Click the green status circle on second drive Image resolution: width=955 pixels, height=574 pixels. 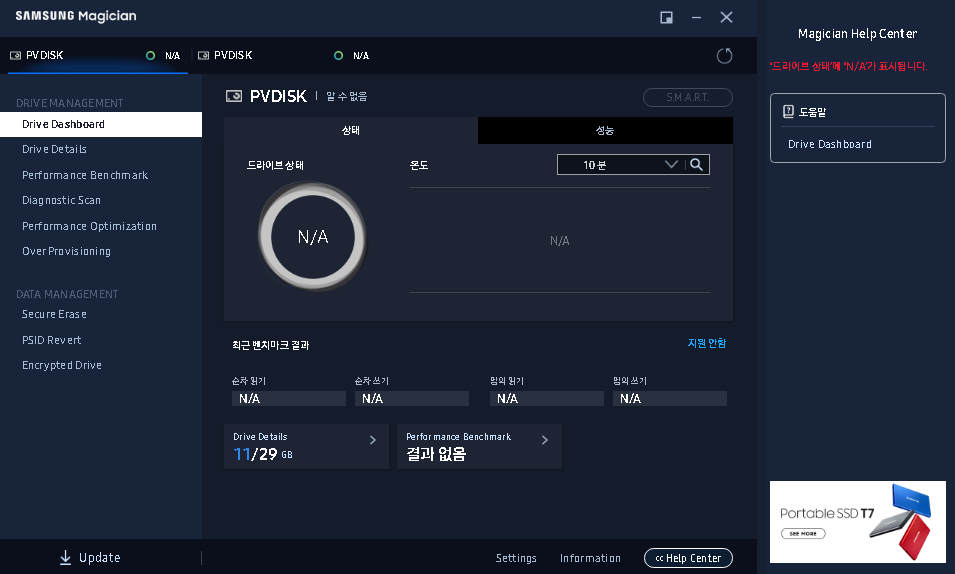339,55
